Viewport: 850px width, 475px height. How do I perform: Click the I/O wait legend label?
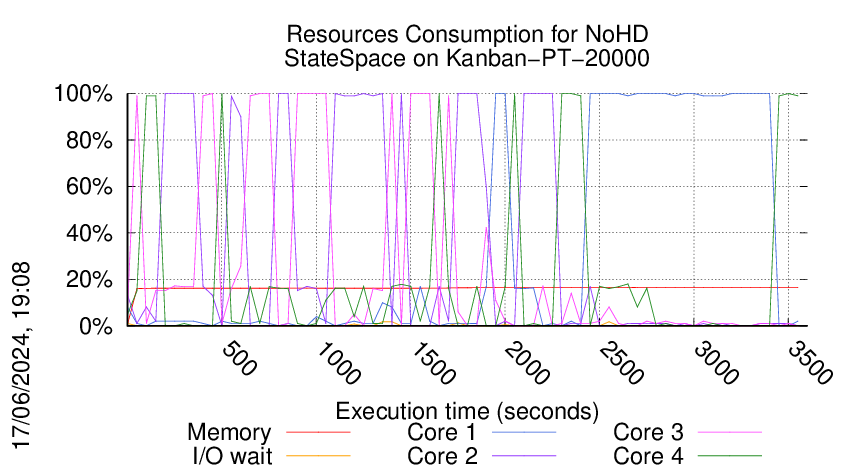click(232, 456)
